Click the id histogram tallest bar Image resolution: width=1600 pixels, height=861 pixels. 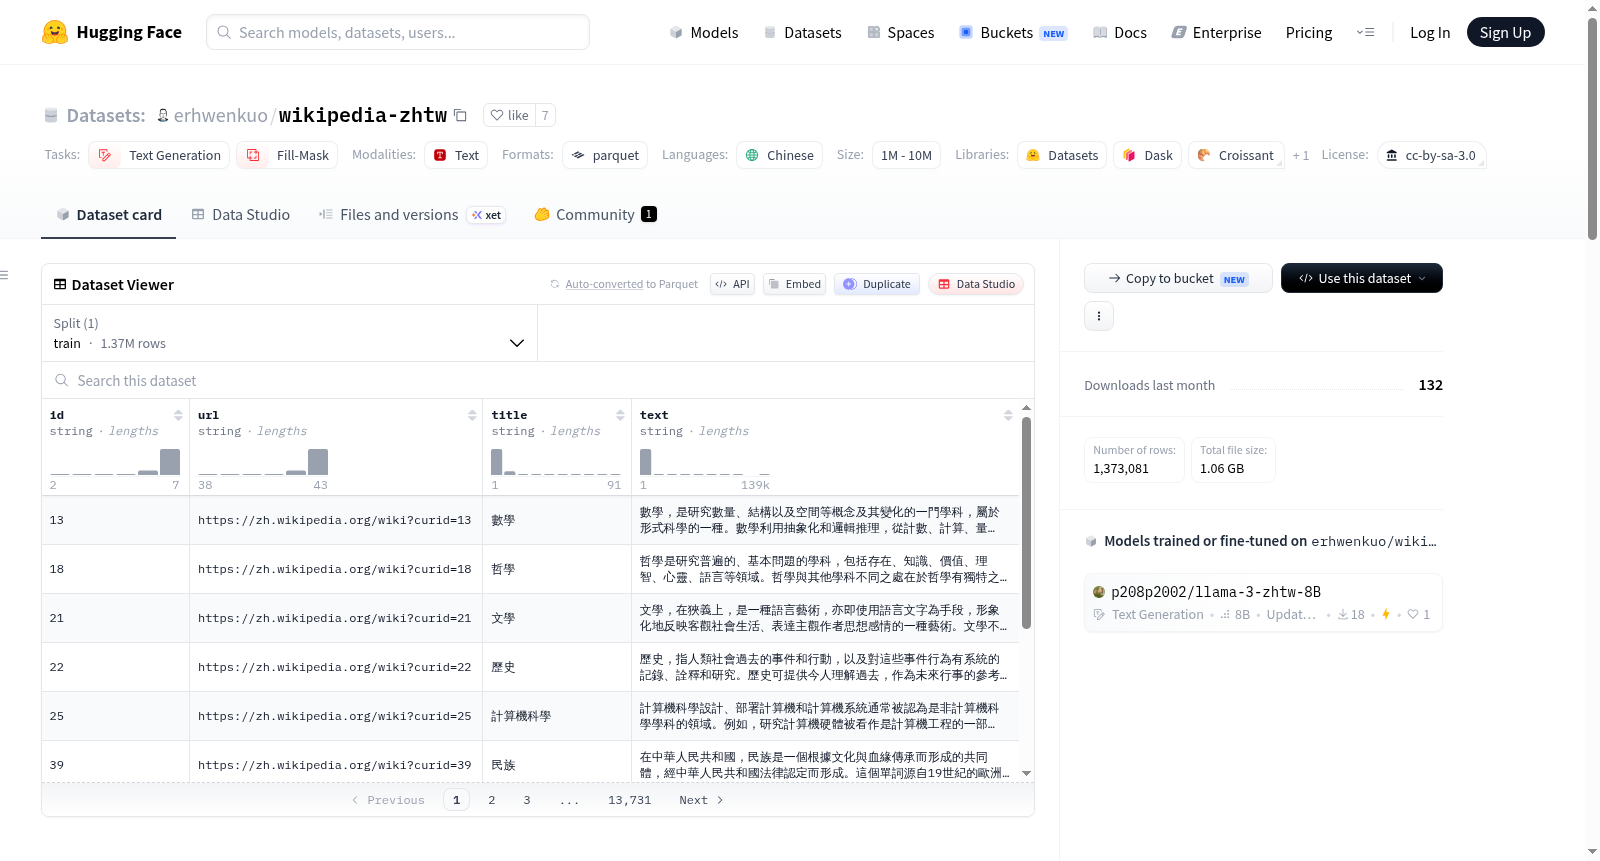pyautogui.click(x=170, y=462)
